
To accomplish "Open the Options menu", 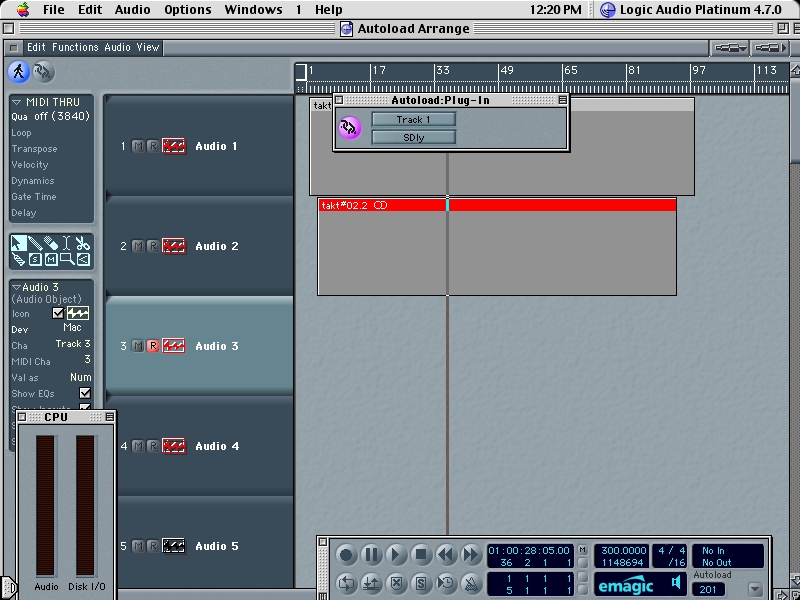I will pyautogui.click(x=187, y=9).
